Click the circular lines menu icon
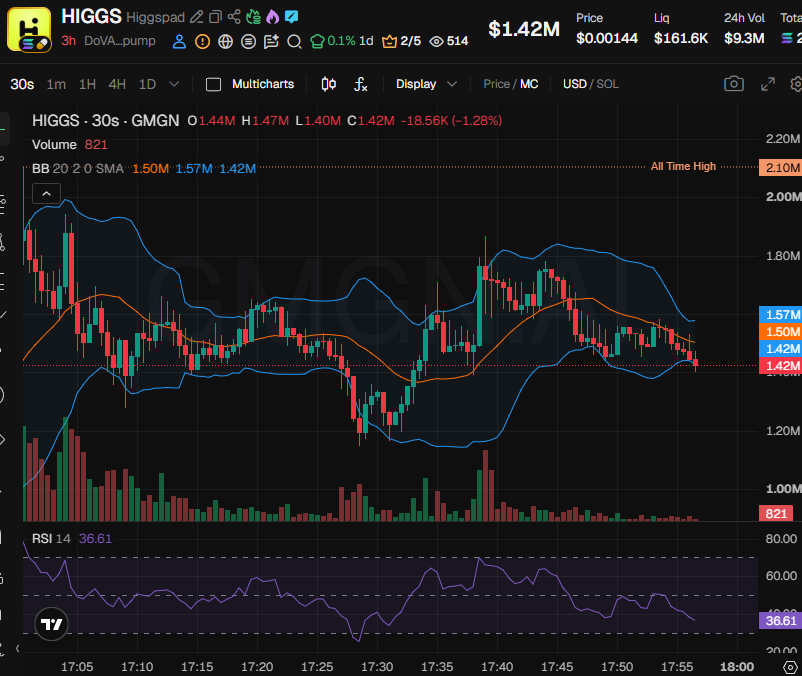 pos(249,41)
